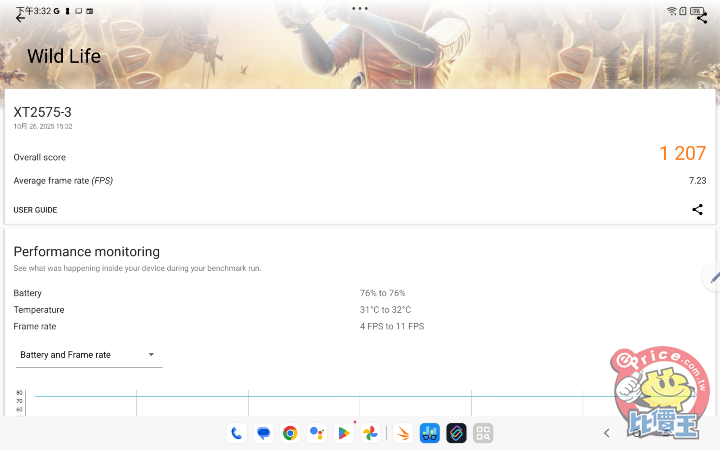Expand Battery and Frame rate dropdown
This screenshot has width=720, height=450.
coord(89,355)
